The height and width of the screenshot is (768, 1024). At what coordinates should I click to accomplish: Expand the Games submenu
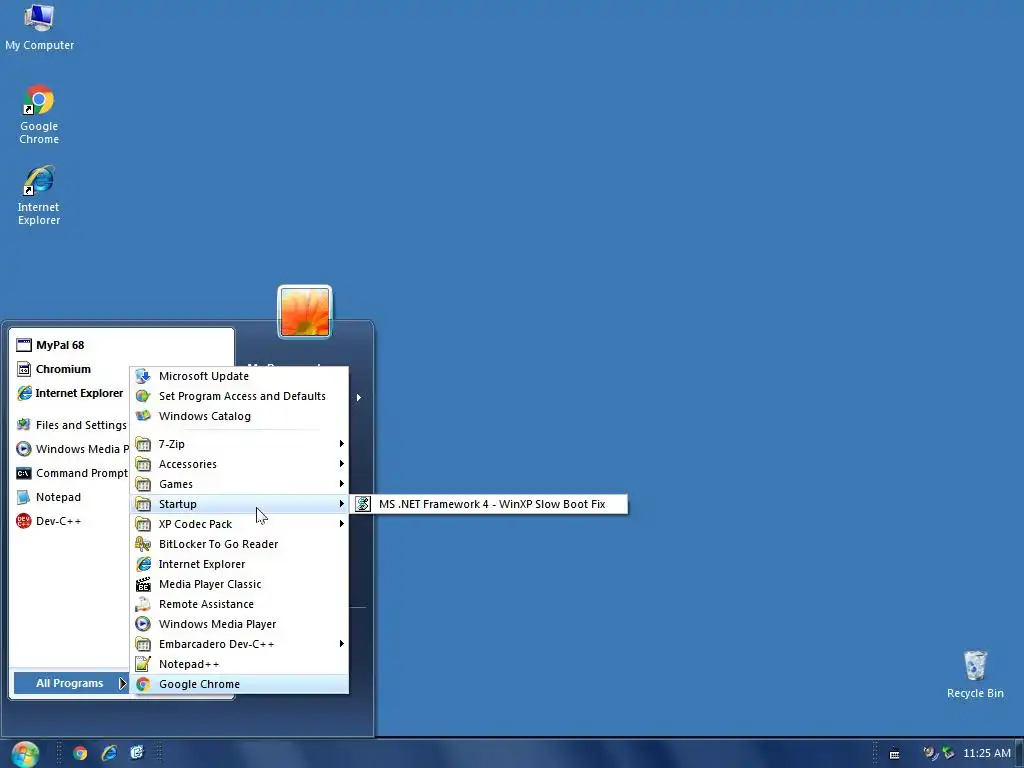click(241, 484)
